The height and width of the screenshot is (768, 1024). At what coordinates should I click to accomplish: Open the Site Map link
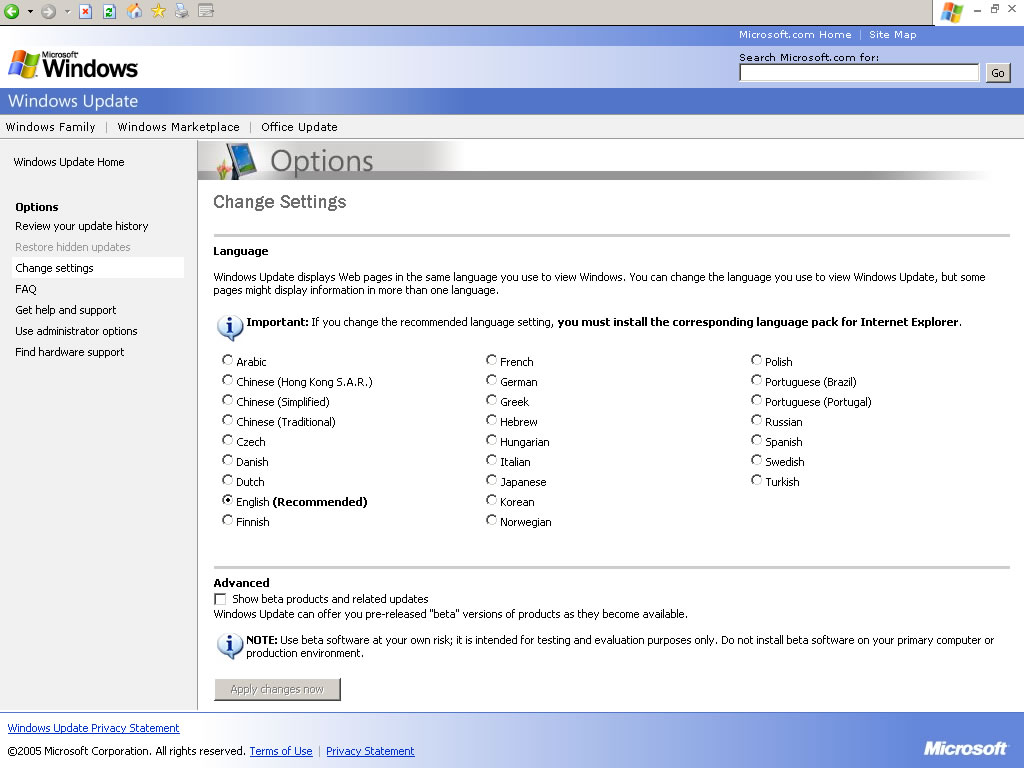click(892, 35)
